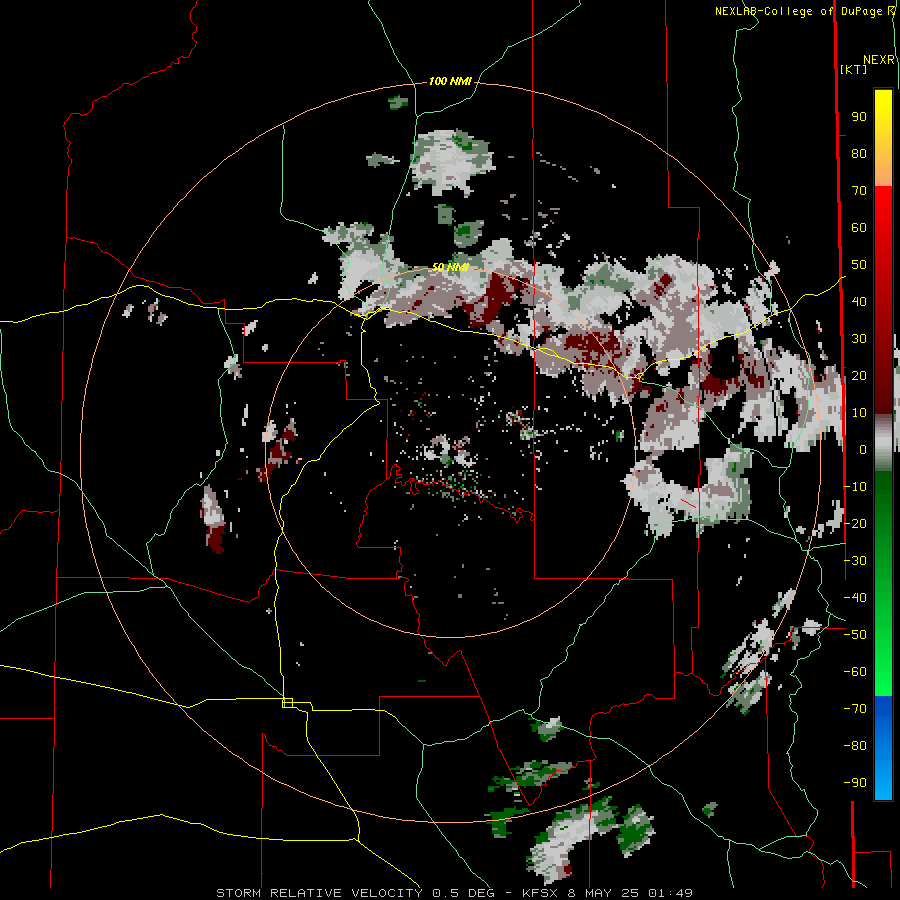900x900 pixels.
Task: Click the -50 value on the velocity scale
Action: pyautogui.click(x=855, y=635)
